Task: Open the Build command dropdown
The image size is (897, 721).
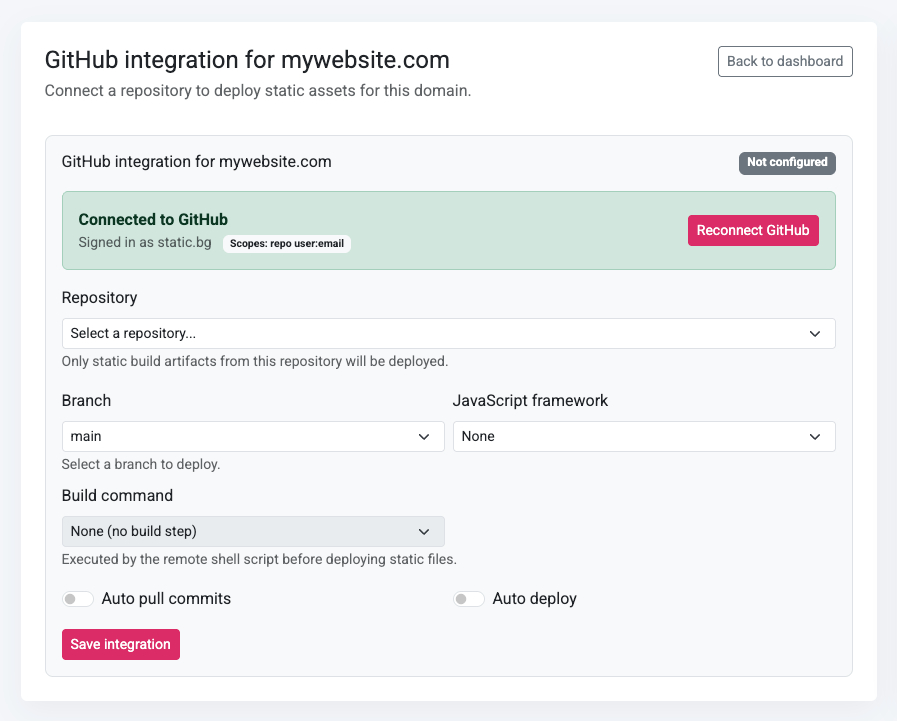Action: tap(253, 531)
